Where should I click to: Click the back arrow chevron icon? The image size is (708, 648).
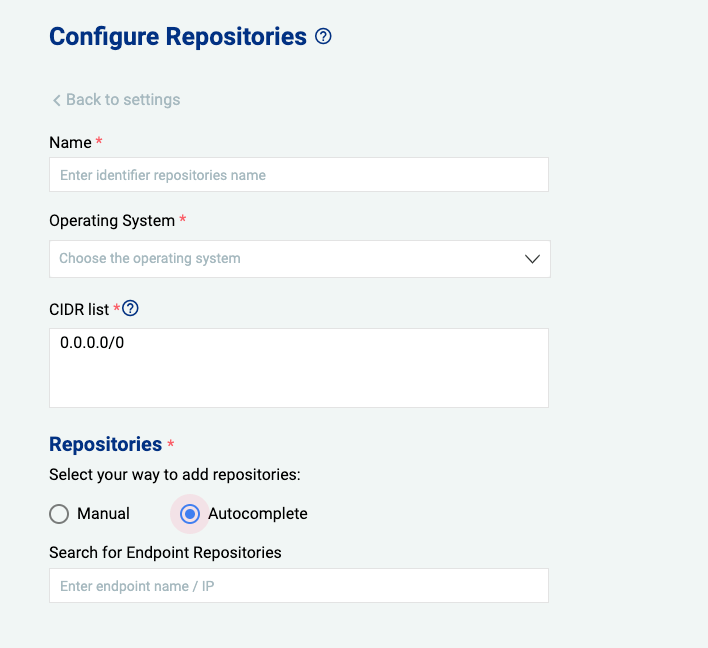56,100
